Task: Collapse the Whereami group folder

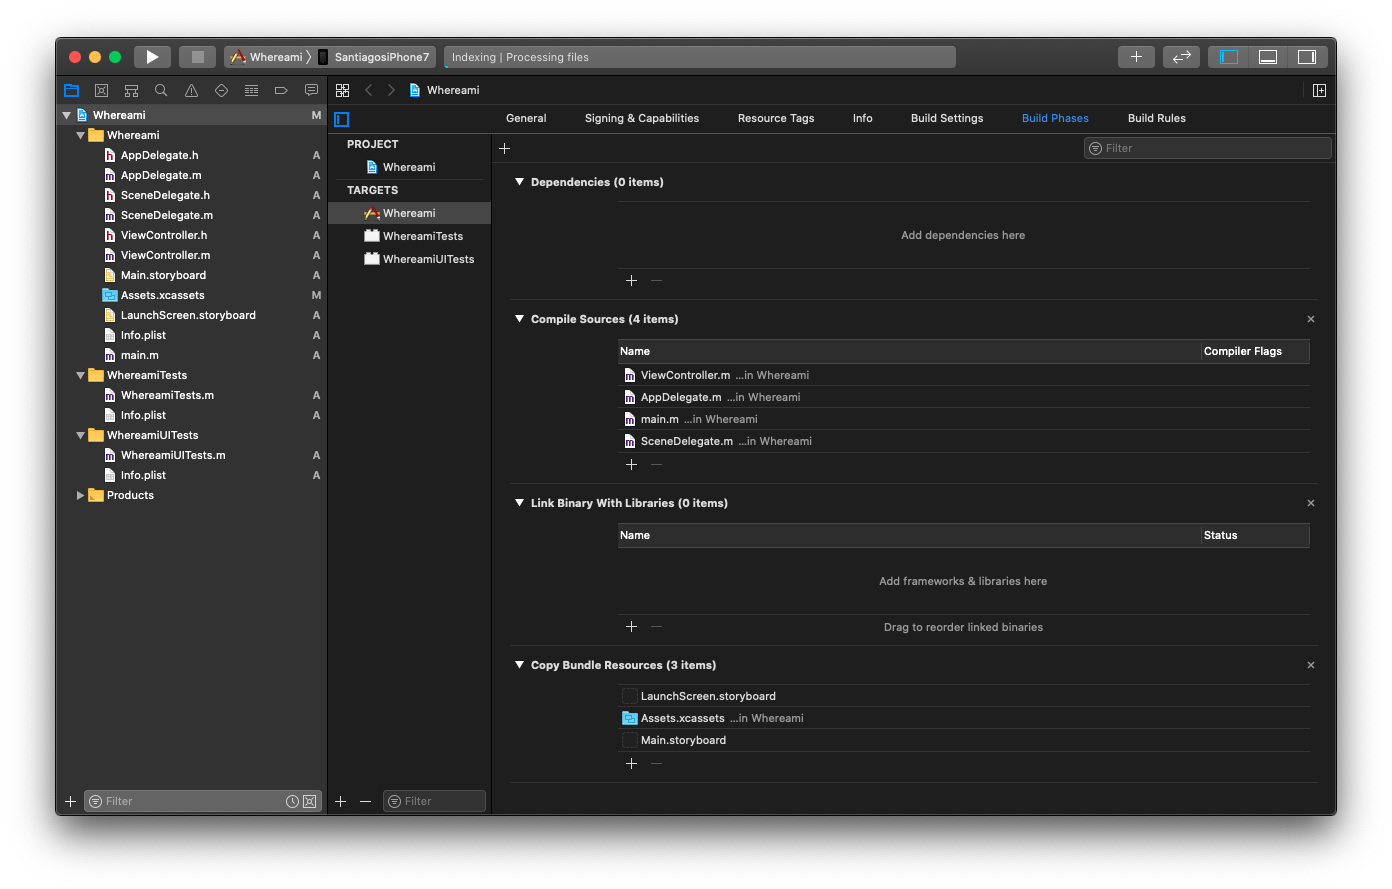Action: click(x=81, y=135)
